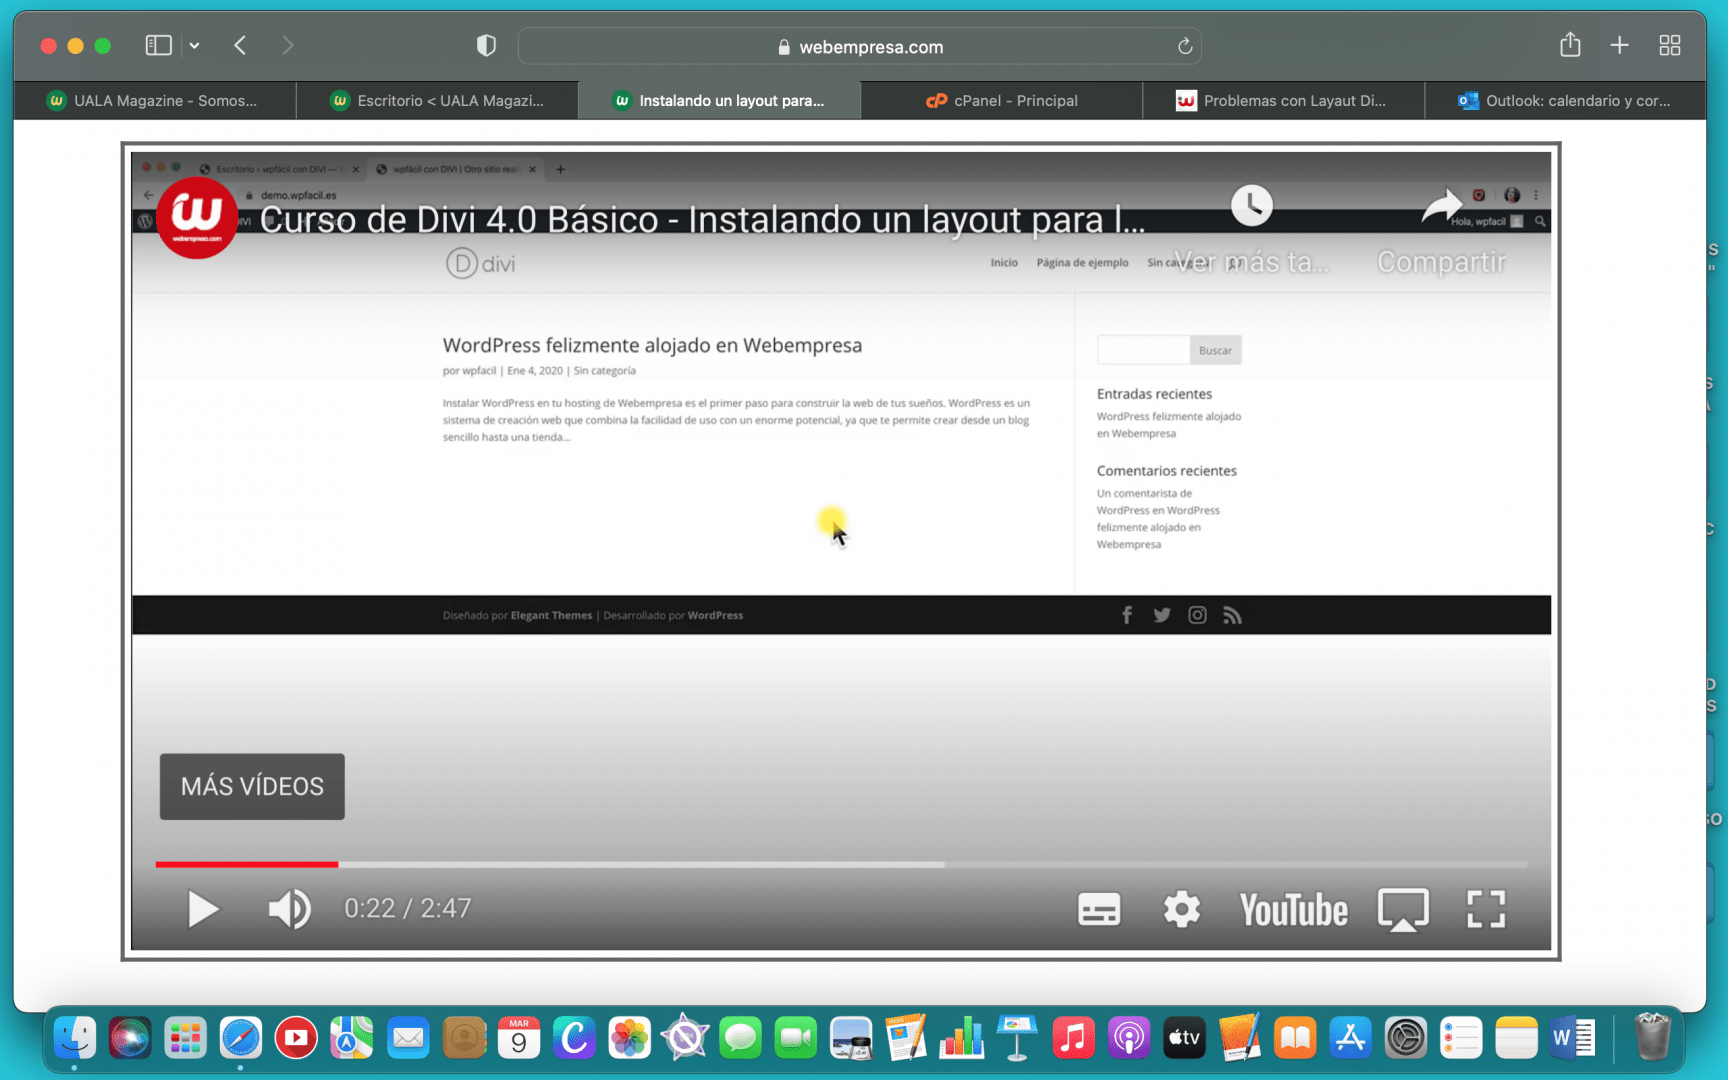Click the MÁS VÍDEOS button
Screen dimensions: 1728x1080
tap(252, 787)
